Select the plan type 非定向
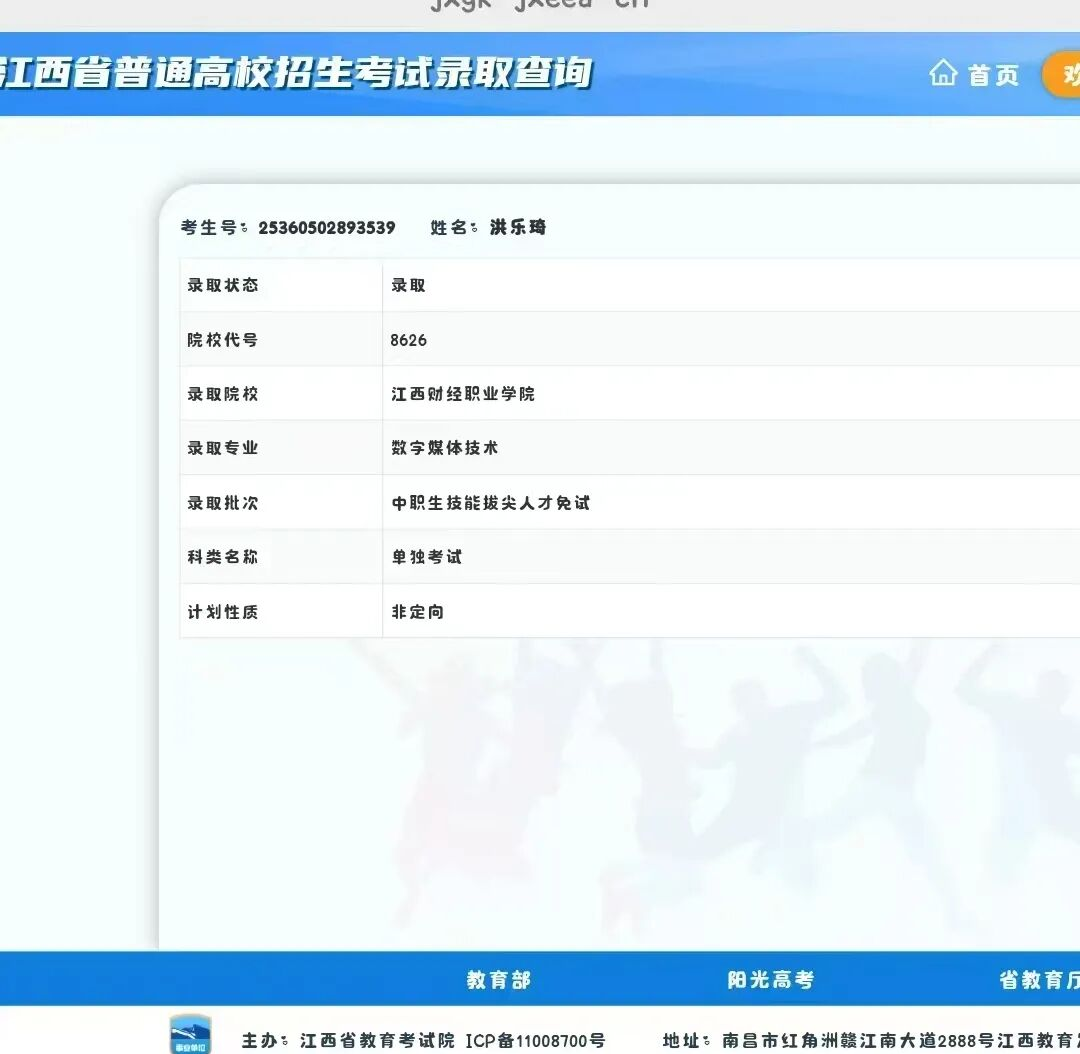Image resolution: width=1080 pixels, height=1054 pixels. 417,612
